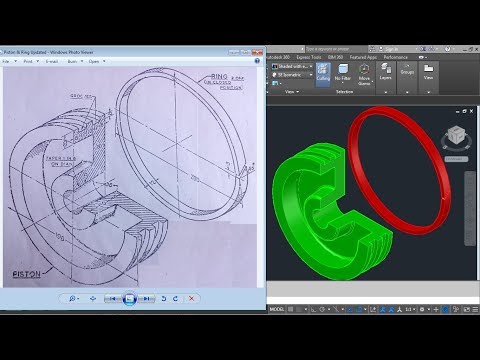The width and height of the screenshot is (480, 360).
Task: Open the No Filter selection tool
Action: (x=343, y=73)
